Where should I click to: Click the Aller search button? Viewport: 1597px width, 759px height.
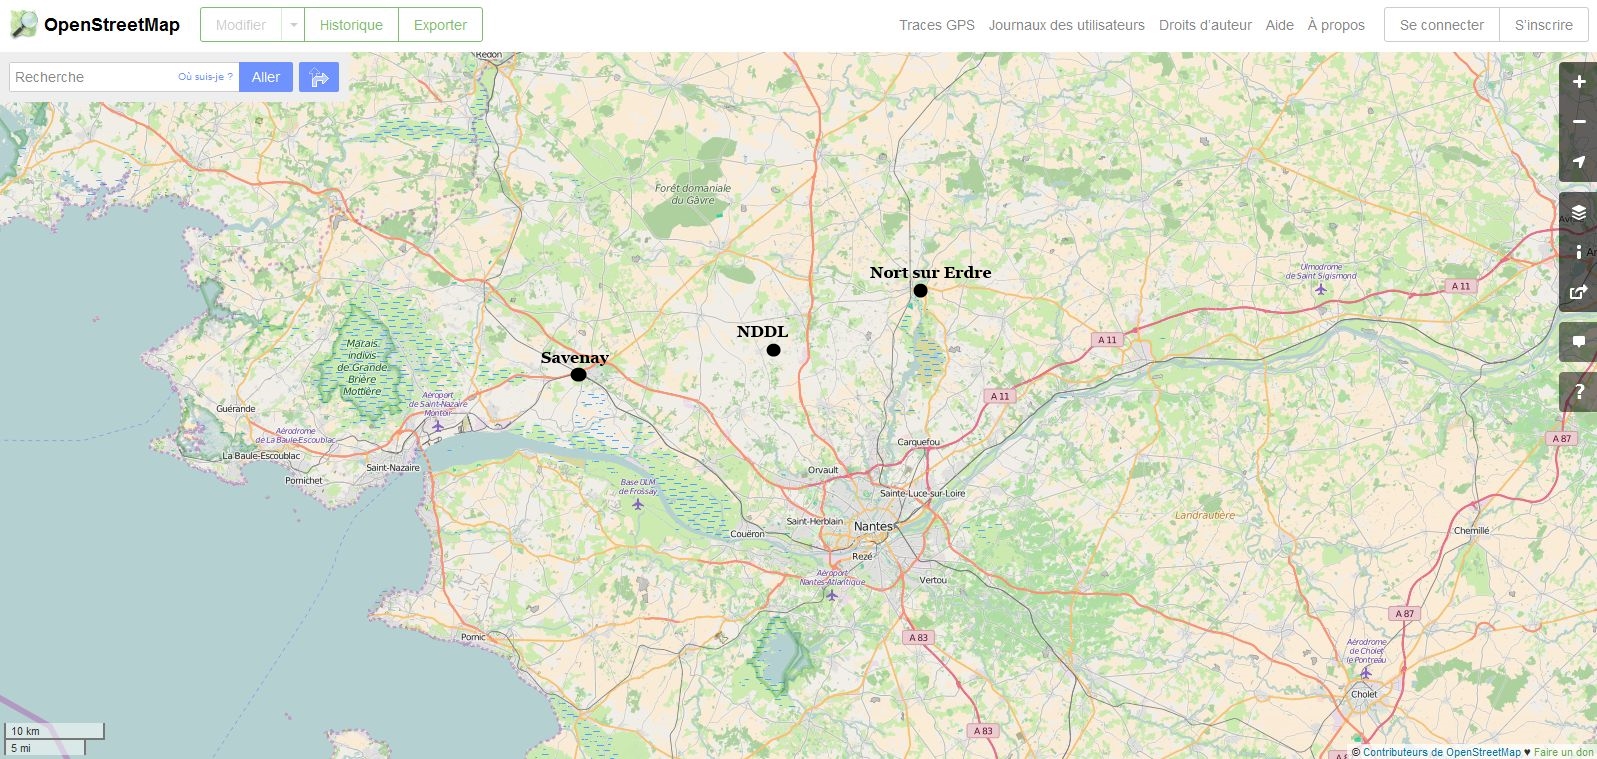click(x=266, y=77)
